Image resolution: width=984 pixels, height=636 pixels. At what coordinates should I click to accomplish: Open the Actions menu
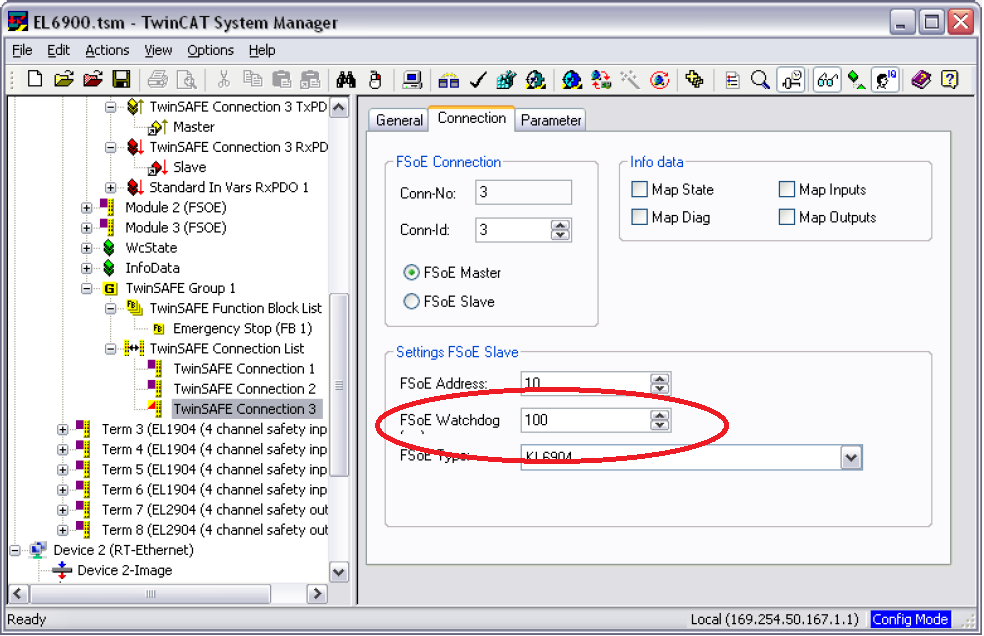point(107,50)
